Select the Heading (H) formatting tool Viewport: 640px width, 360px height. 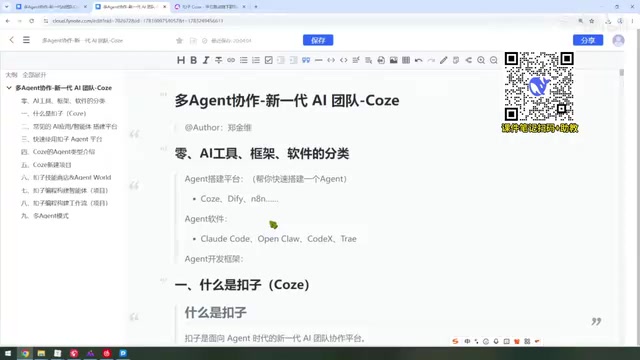coord(181,60)
